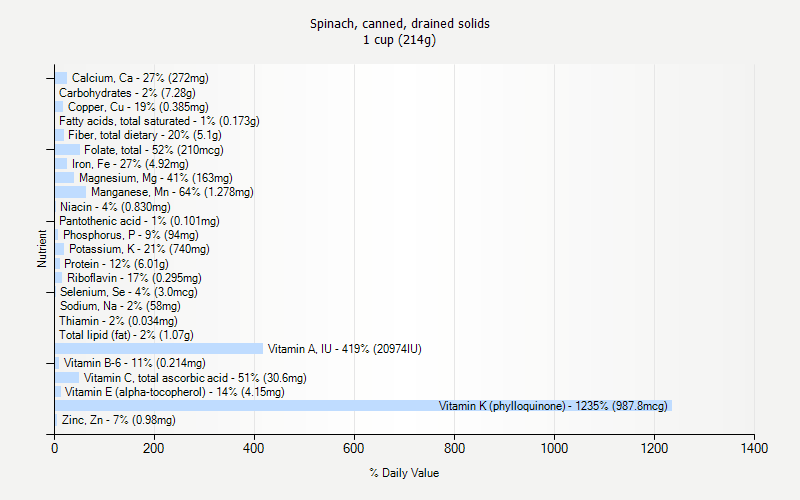The height and width of the screenshot is (500, 800).
Task: Click the % Daily Value axis title
Action: pyautogui.click(x=404, y=473)
